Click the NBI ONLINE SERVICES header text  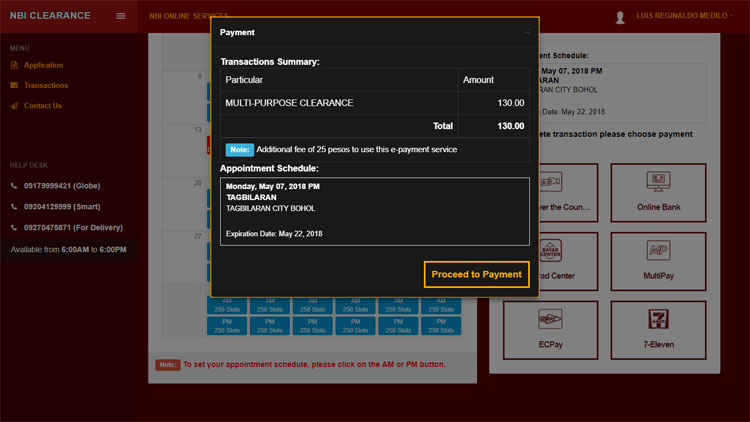click(188, 16)
